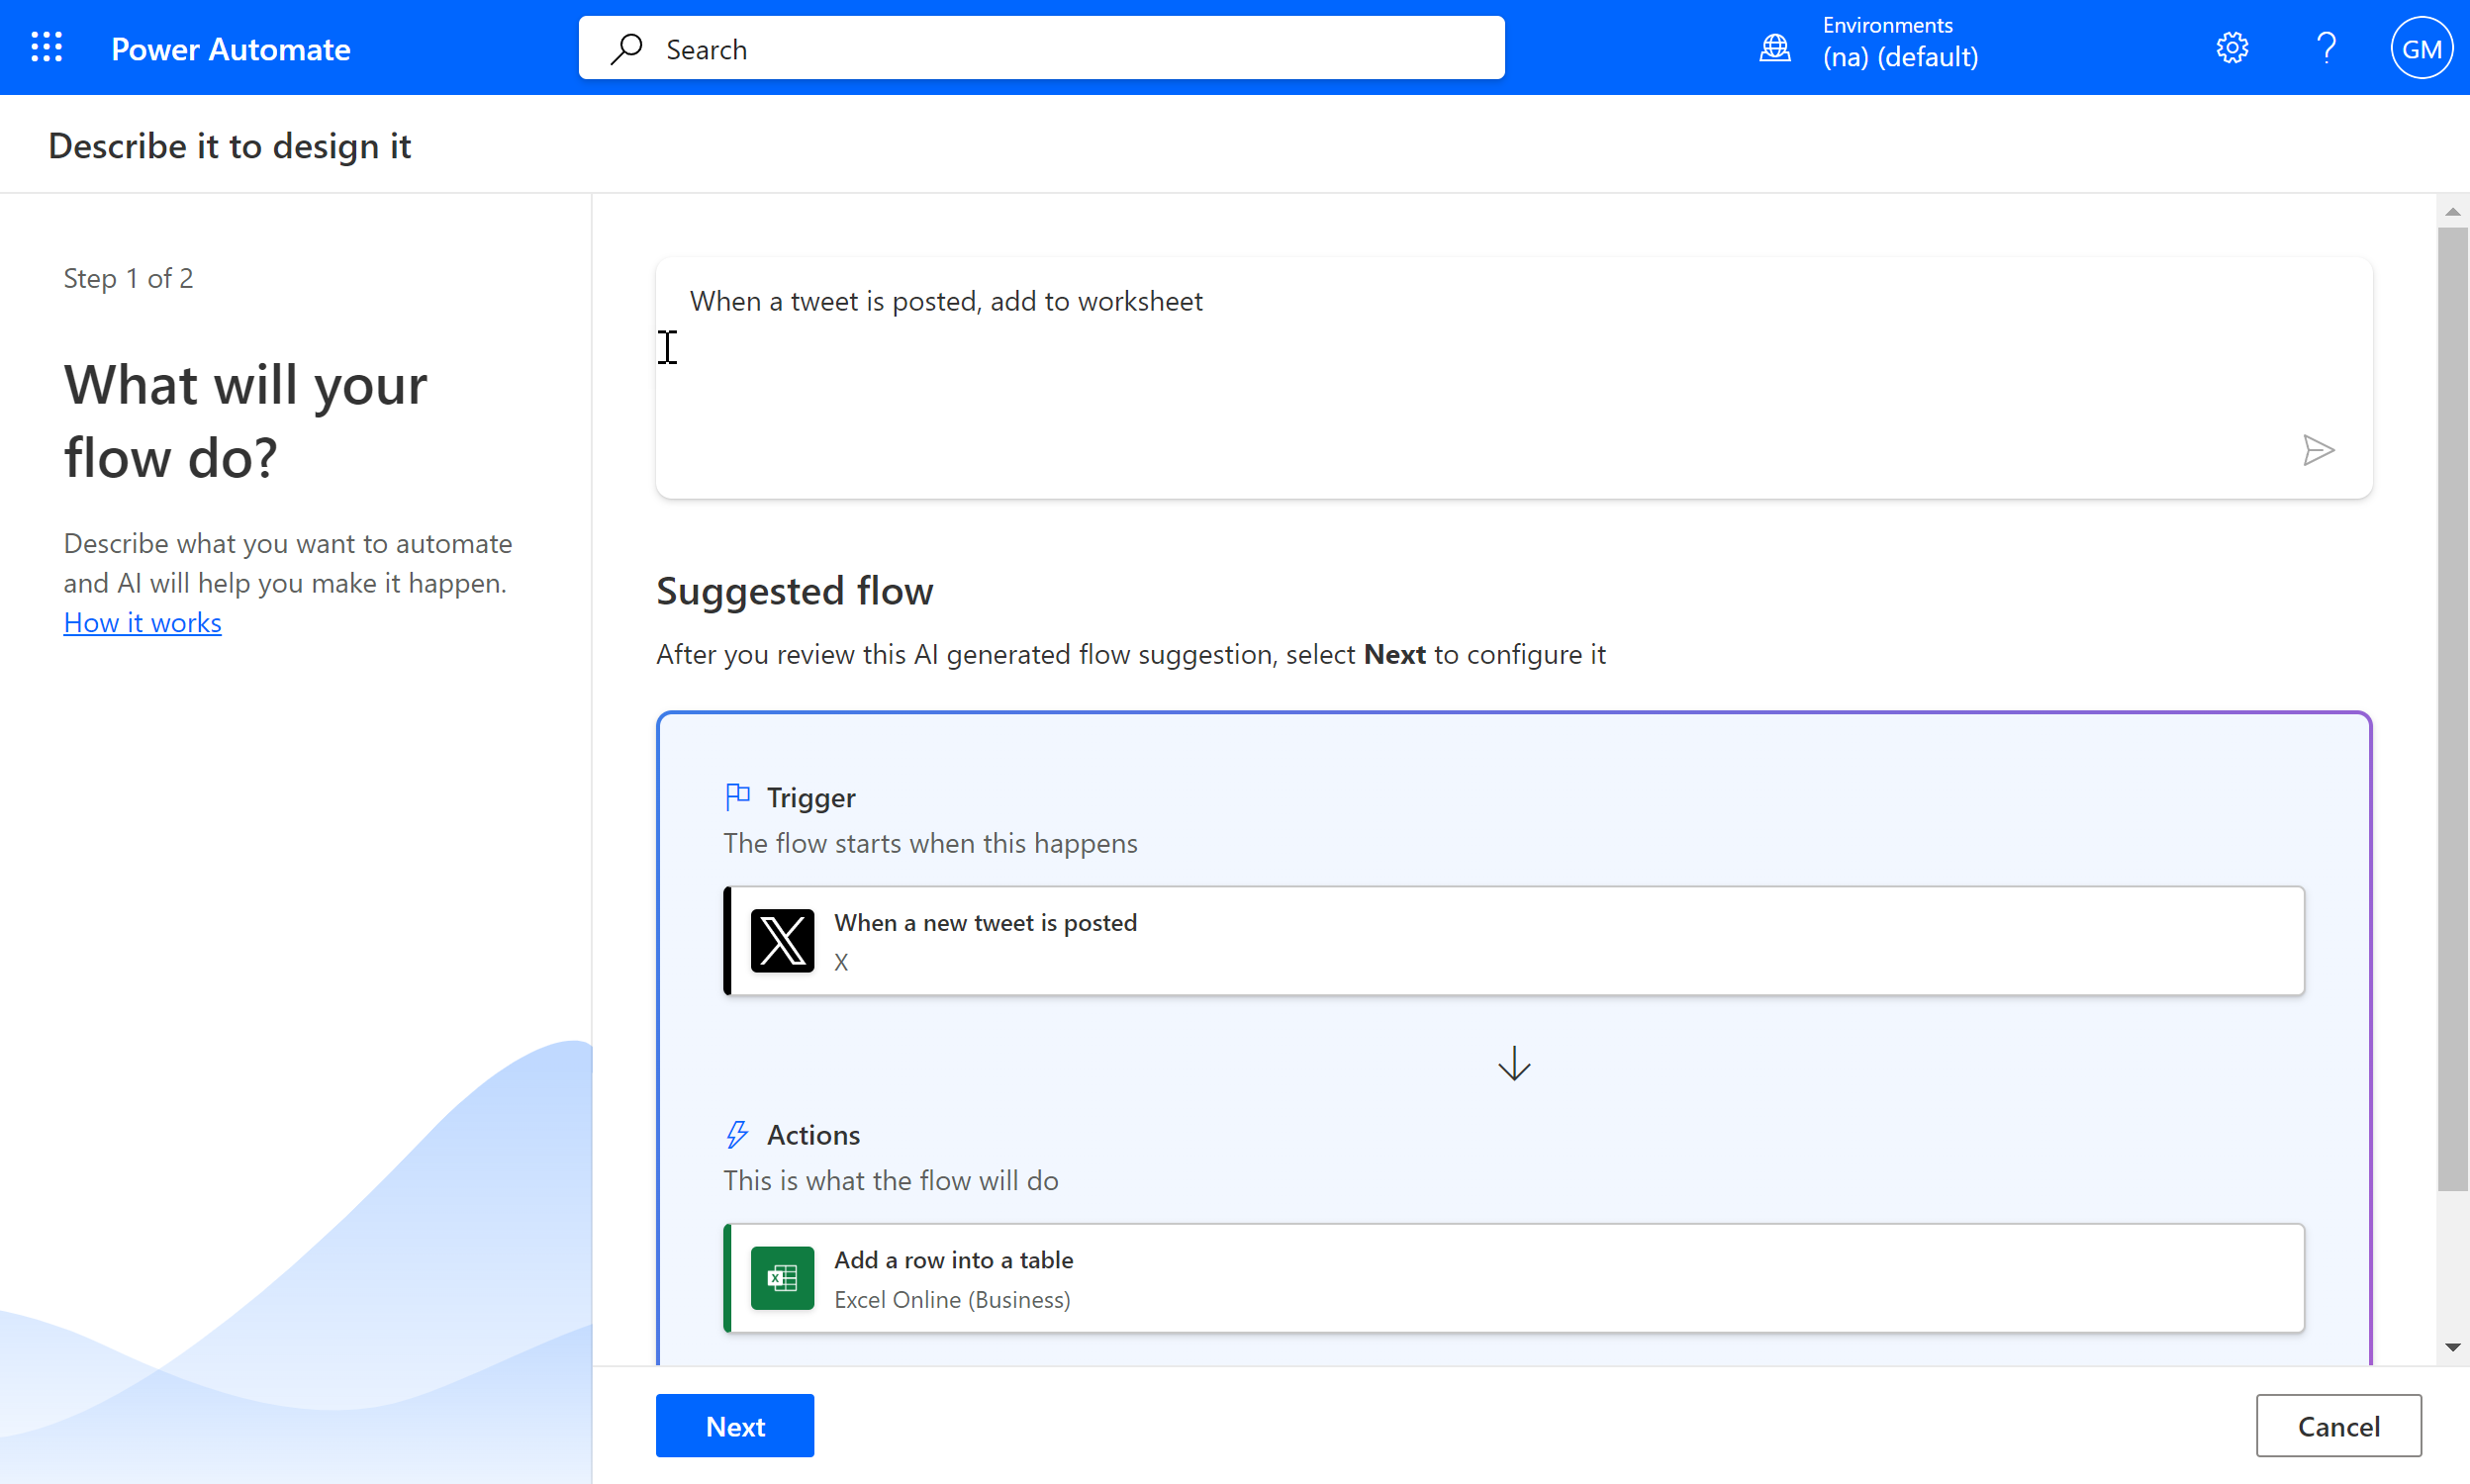
Task: Click the send arrow icon in prompt box
Action: pos(2317,450)
